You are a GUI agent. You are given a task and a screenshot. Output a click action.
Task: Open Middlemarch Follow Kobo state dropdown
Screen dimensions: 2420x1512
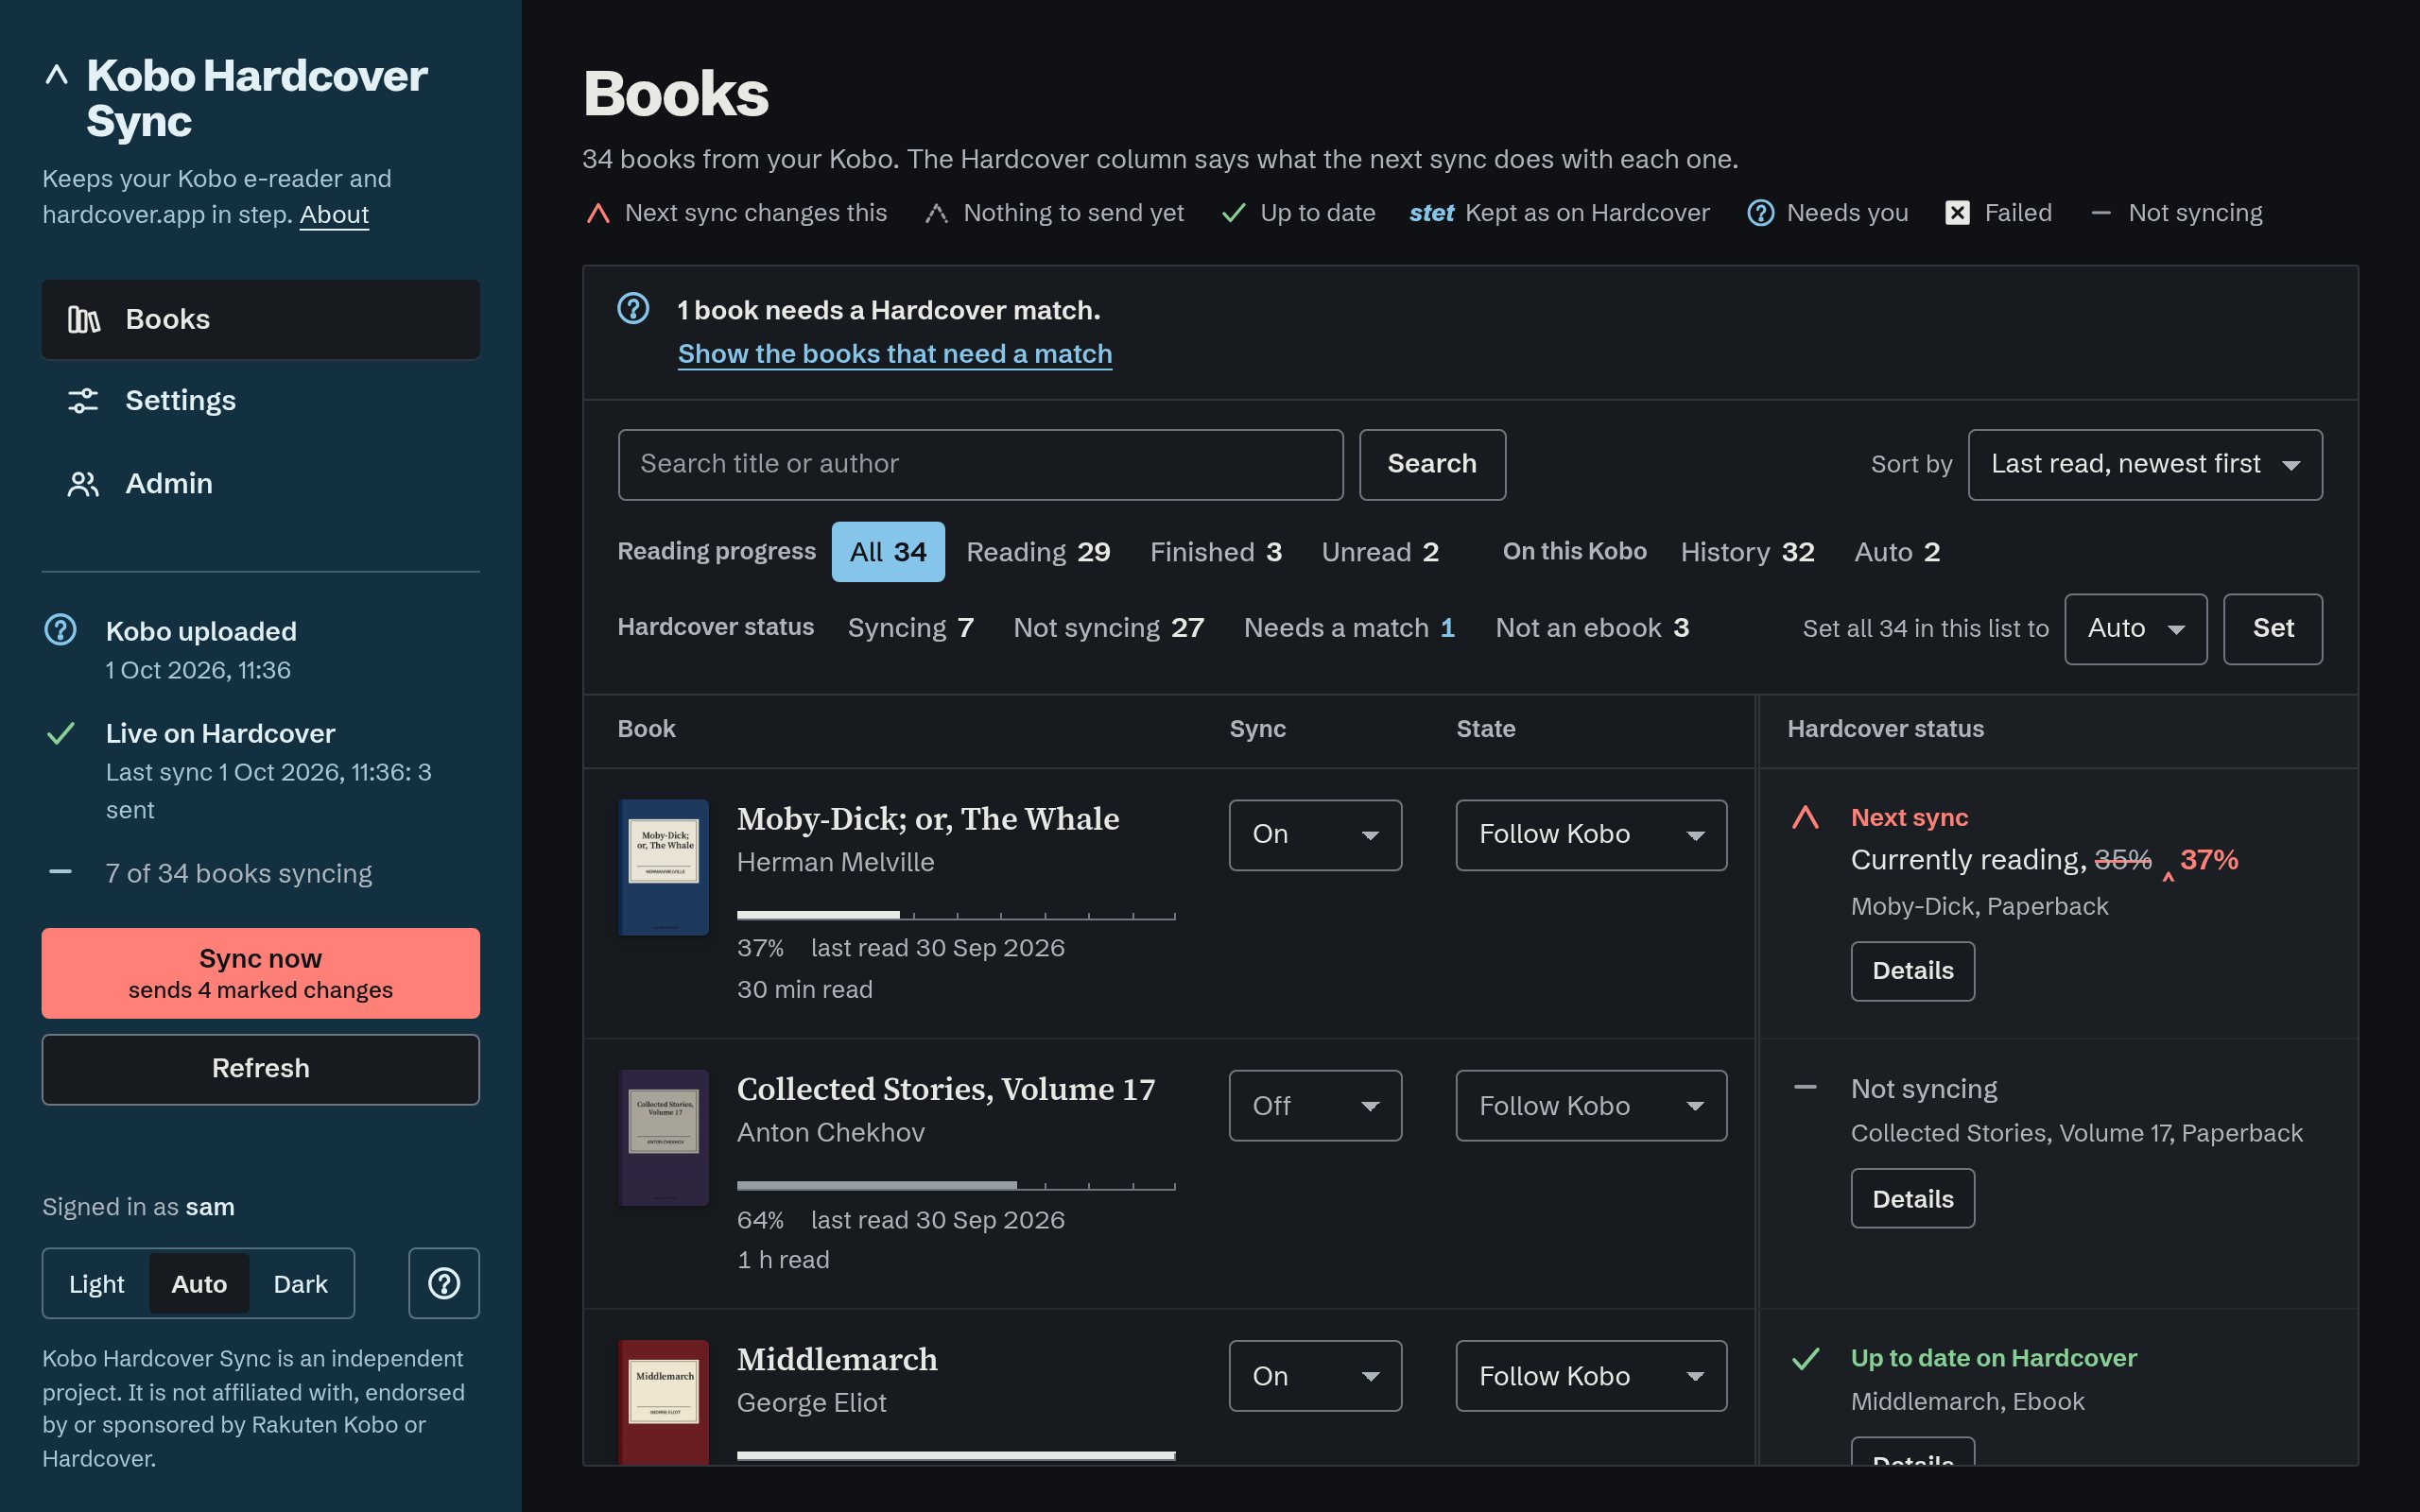tap(1591, 1376)
